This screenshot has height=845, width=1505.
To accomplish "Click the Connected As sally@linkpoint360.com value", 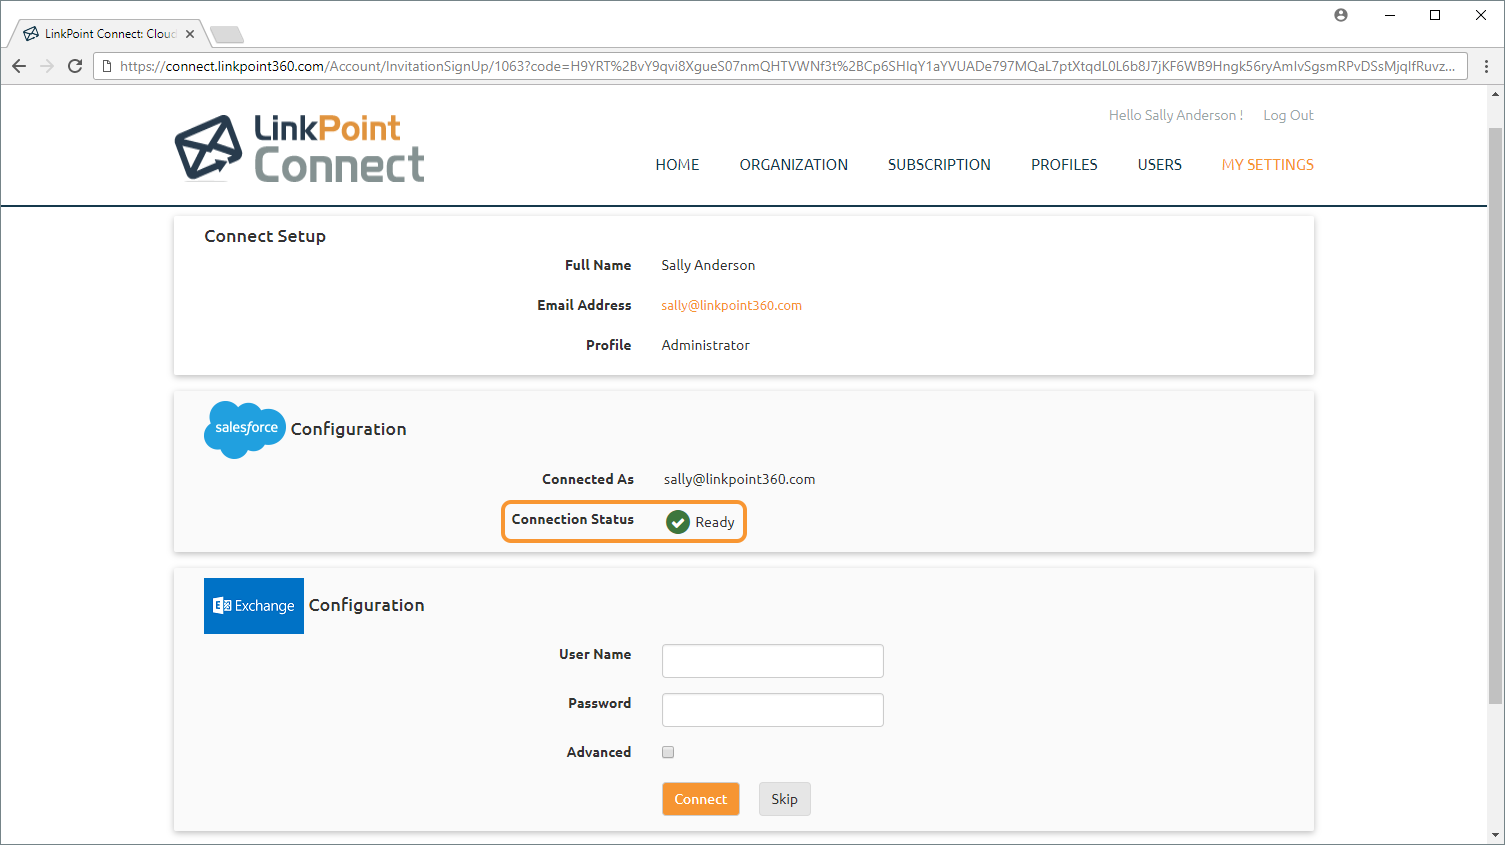I will pyautogui.click(x=739, y=479).
